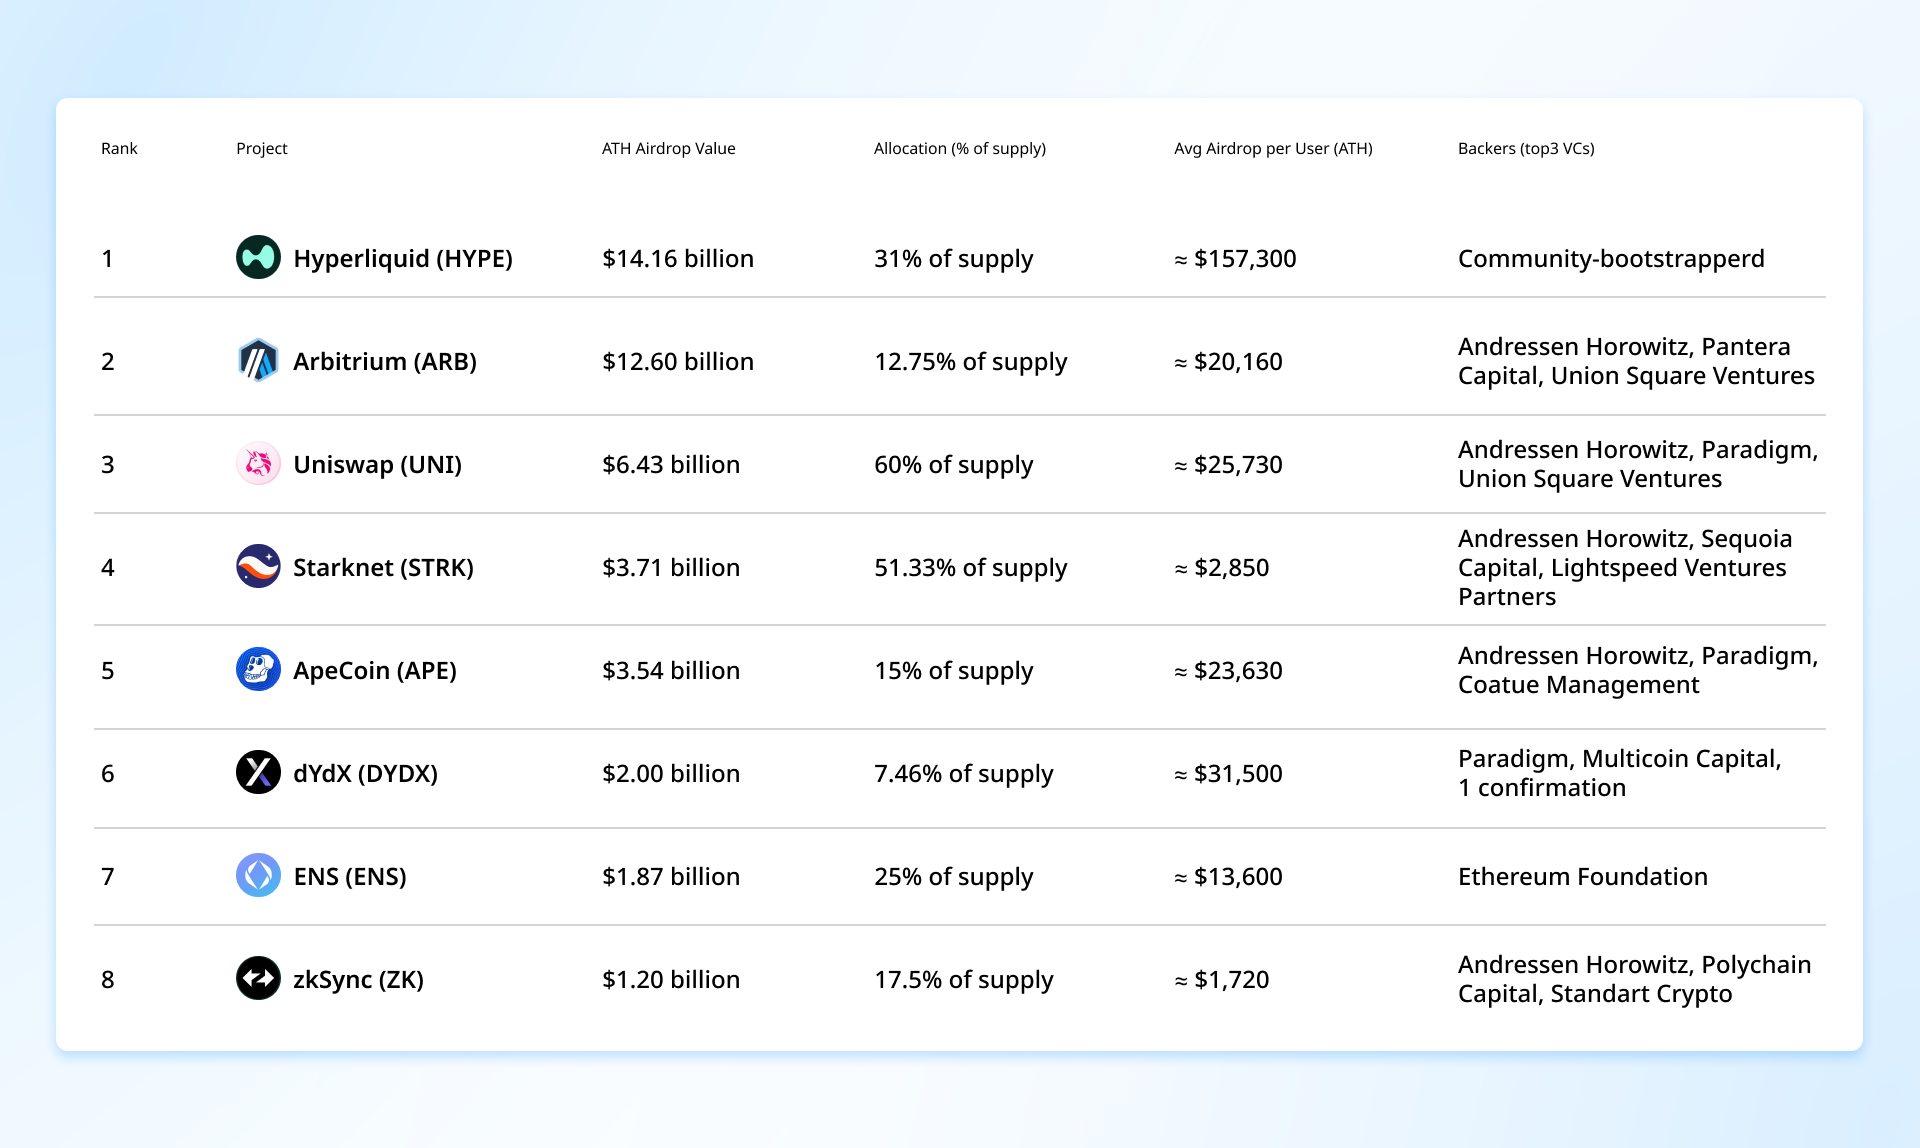This screenshot has height=1148, width=1920.
Task: Click zkSync's Polychain Capital backers cell
Action: click(1635, 979)
